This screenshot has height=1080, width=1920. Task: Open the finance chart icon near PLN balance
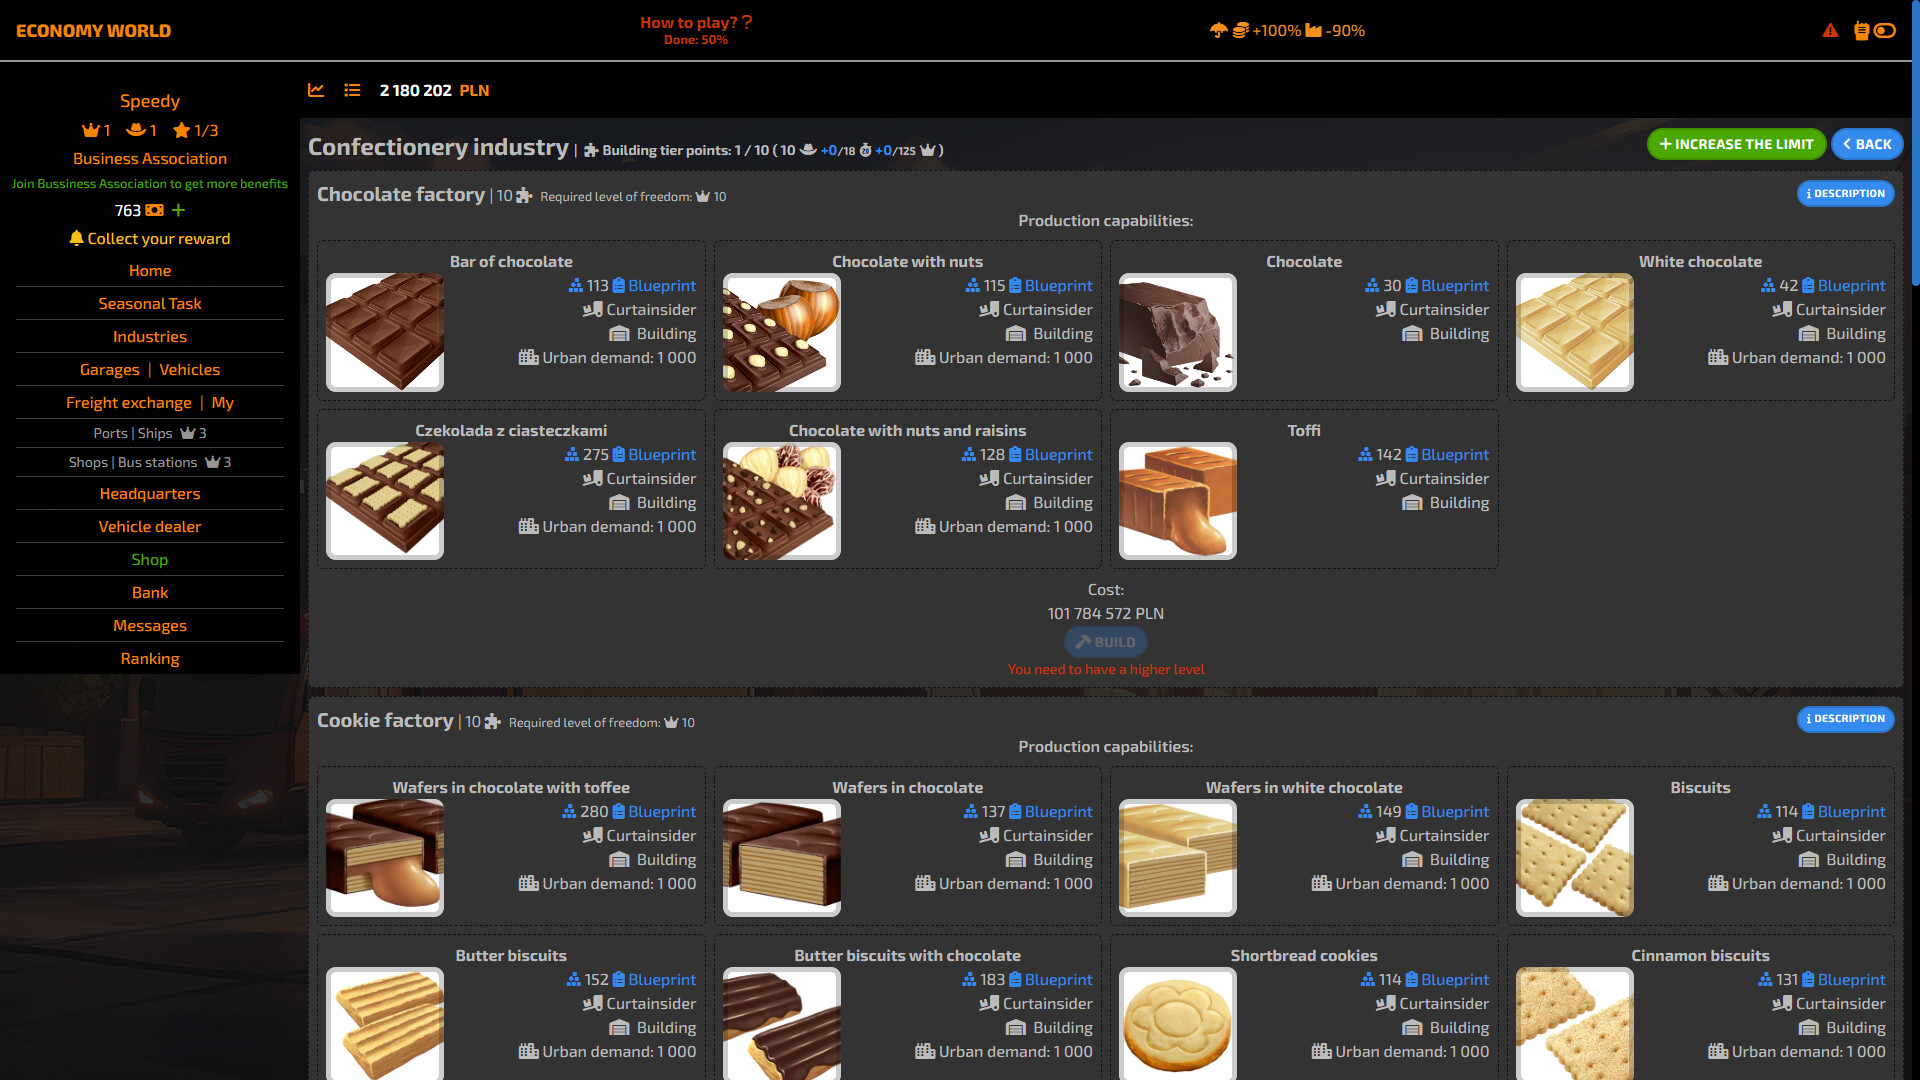click(316, 90)
